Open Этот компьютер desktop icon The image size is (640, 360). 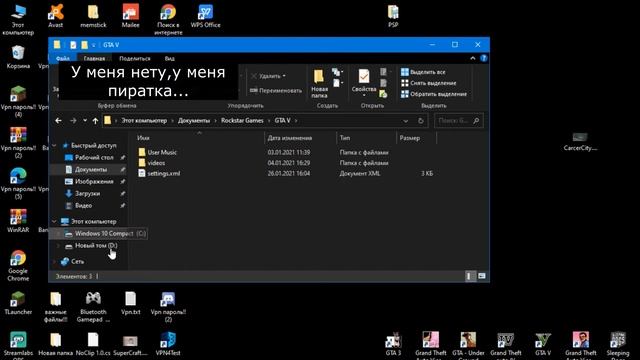tap(18, 19)
